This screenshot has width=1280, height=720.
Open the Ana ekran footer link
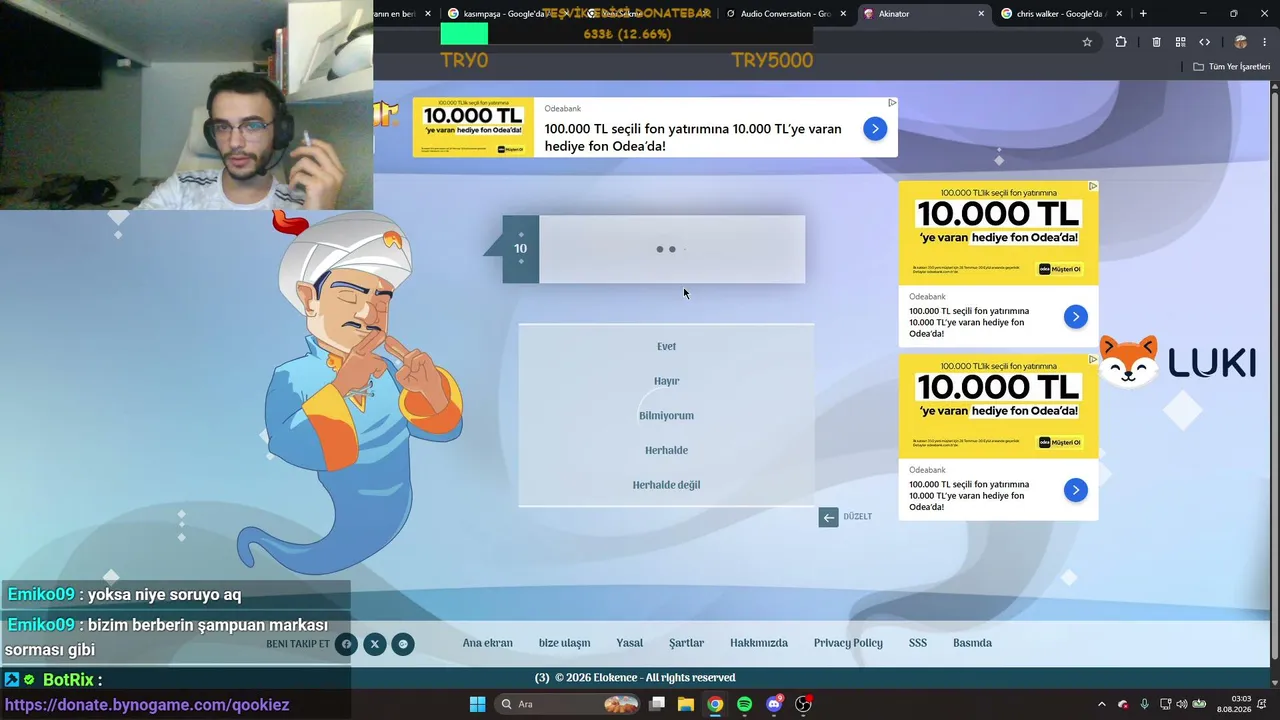click(x=487, y=643)
